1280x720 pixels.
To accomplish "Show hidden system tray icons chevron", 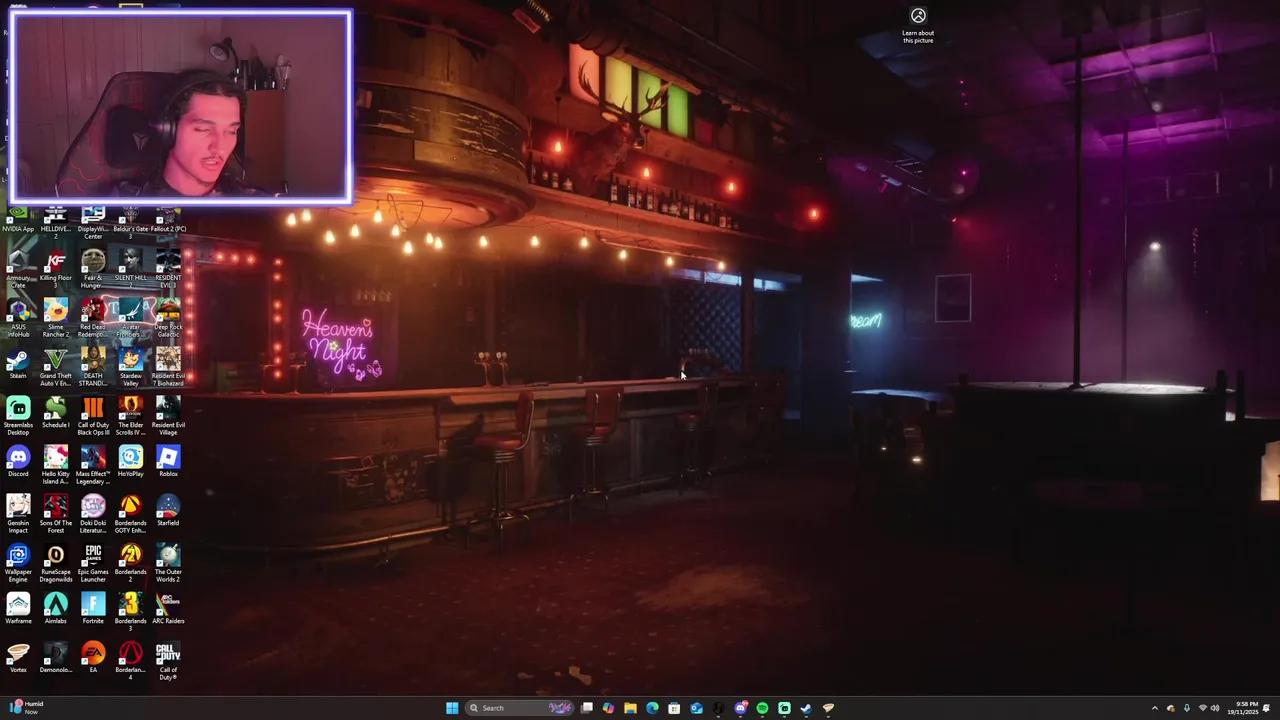I will click(x=1155, y=708).
